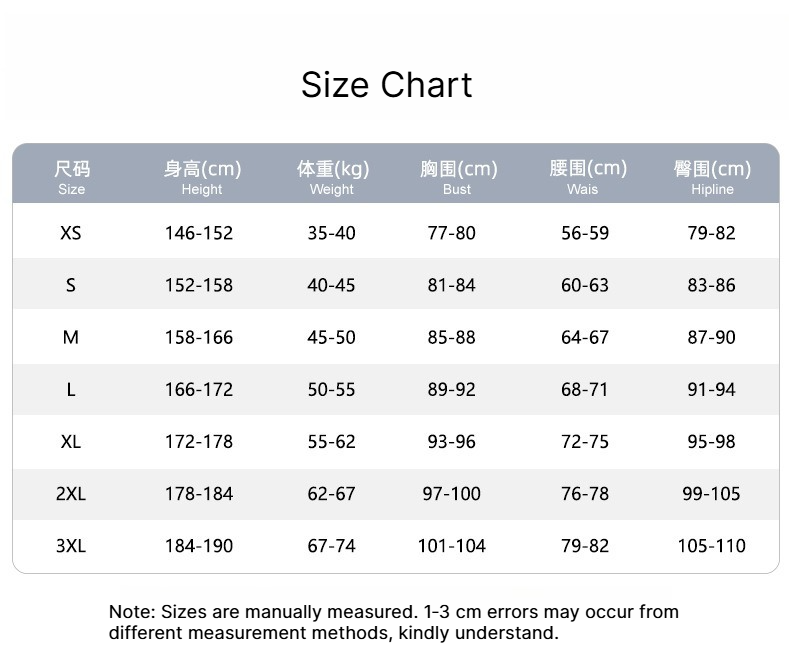Select the M size row label
Image resolution: width=790 pixels, height=668 pixels.
(x=71, y=337)
